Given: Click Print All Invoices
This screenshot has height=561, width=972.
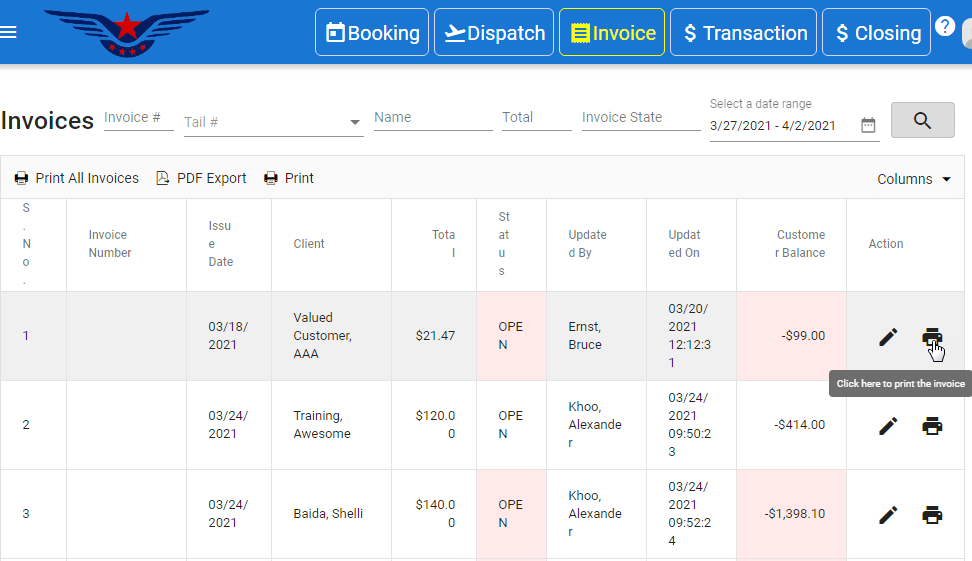Looking at the screenshot, I should pos(77,179).
